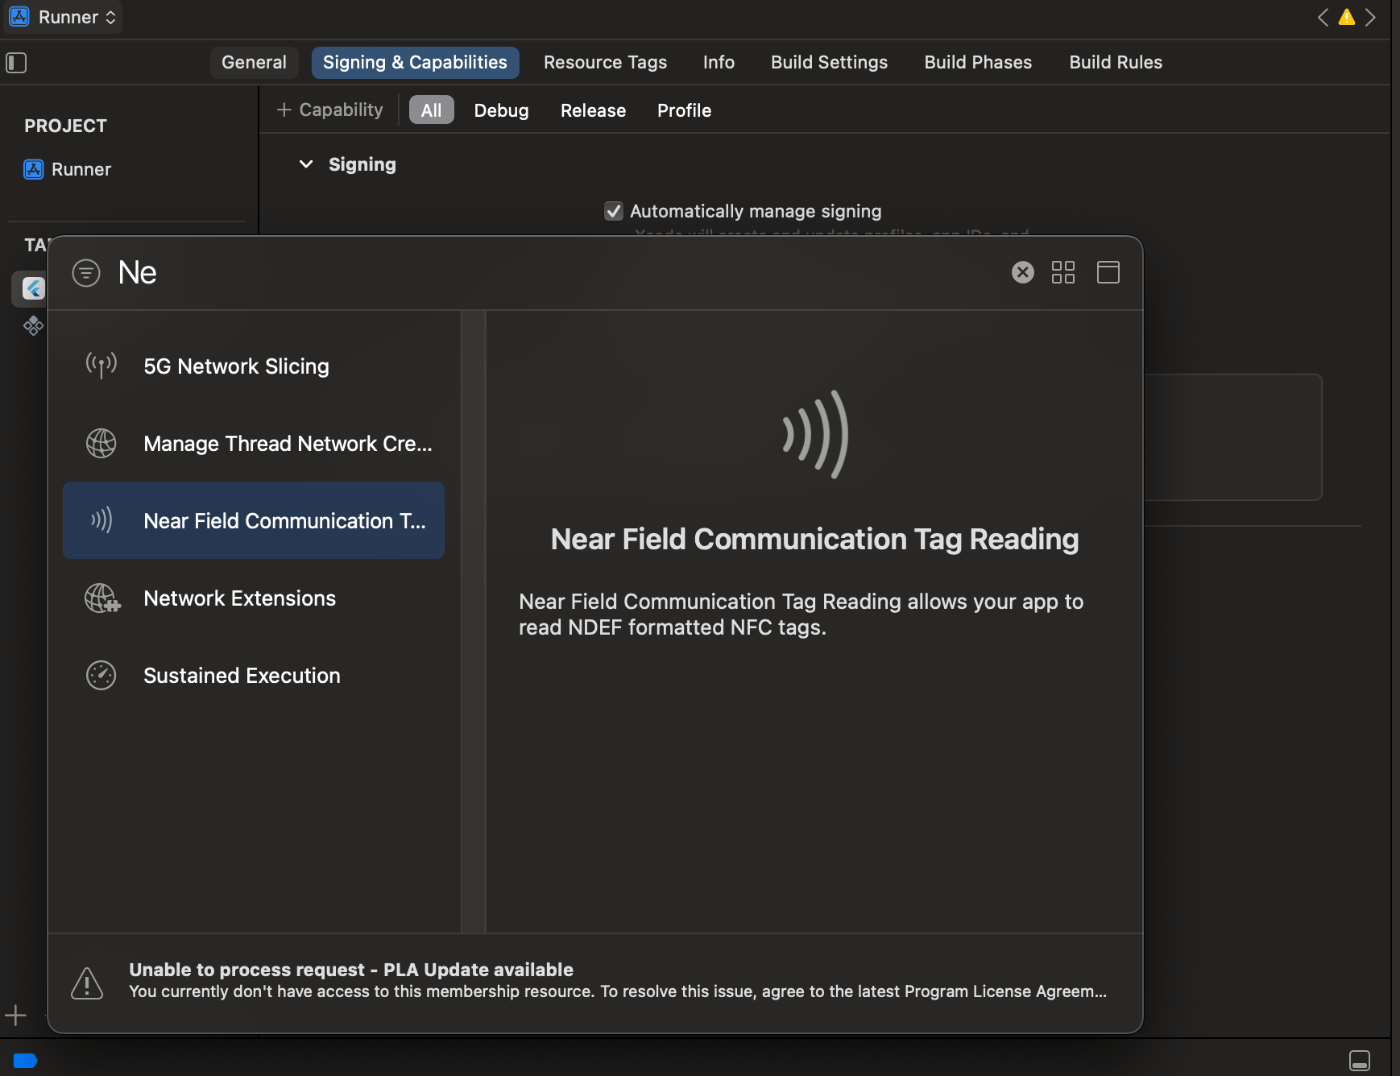Screen dimensions: 1400x1076
Task: Open the Resource Tags tab
Action: click(x=605, y=62)
